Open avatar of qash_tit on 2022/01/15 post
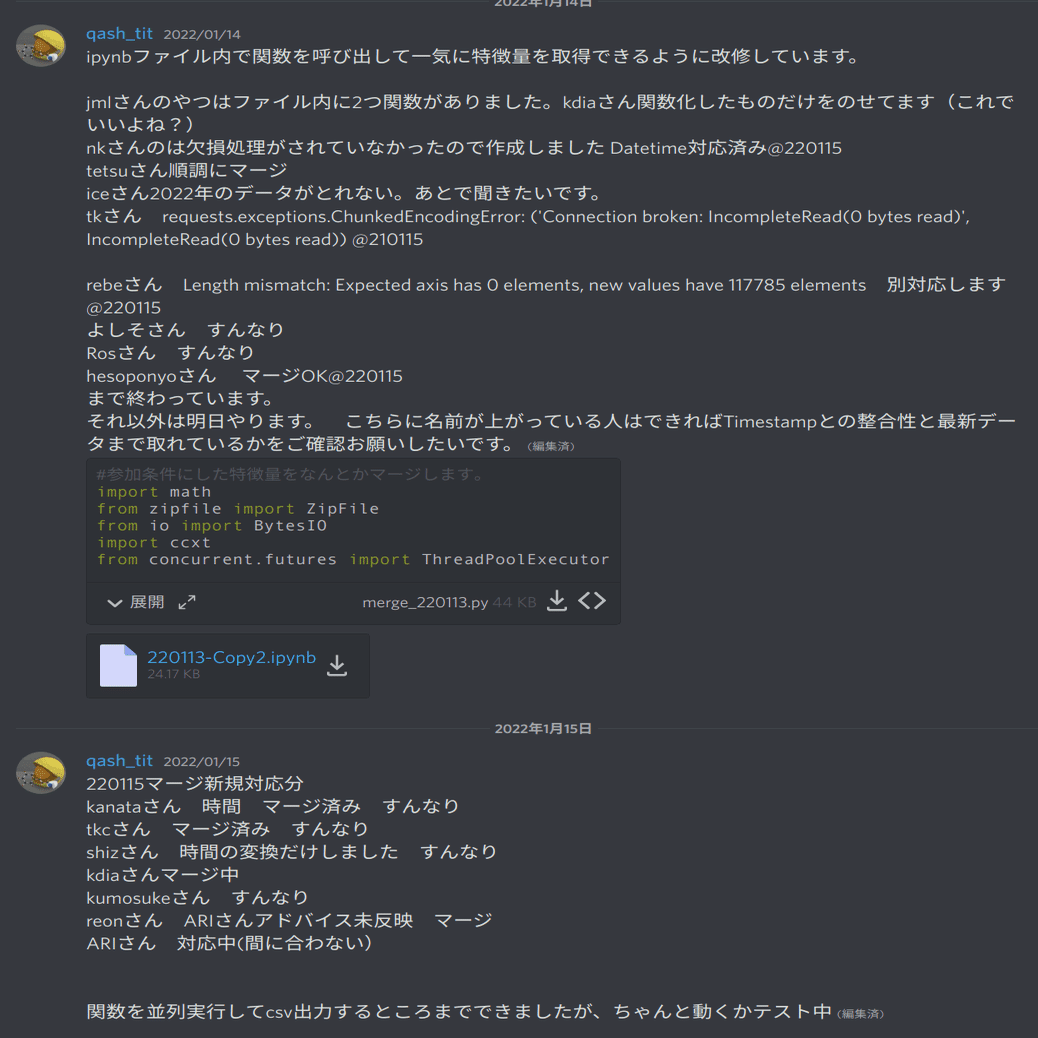Image resolution: width=1038 pixels, height=1038 pixels. point(41,773)
